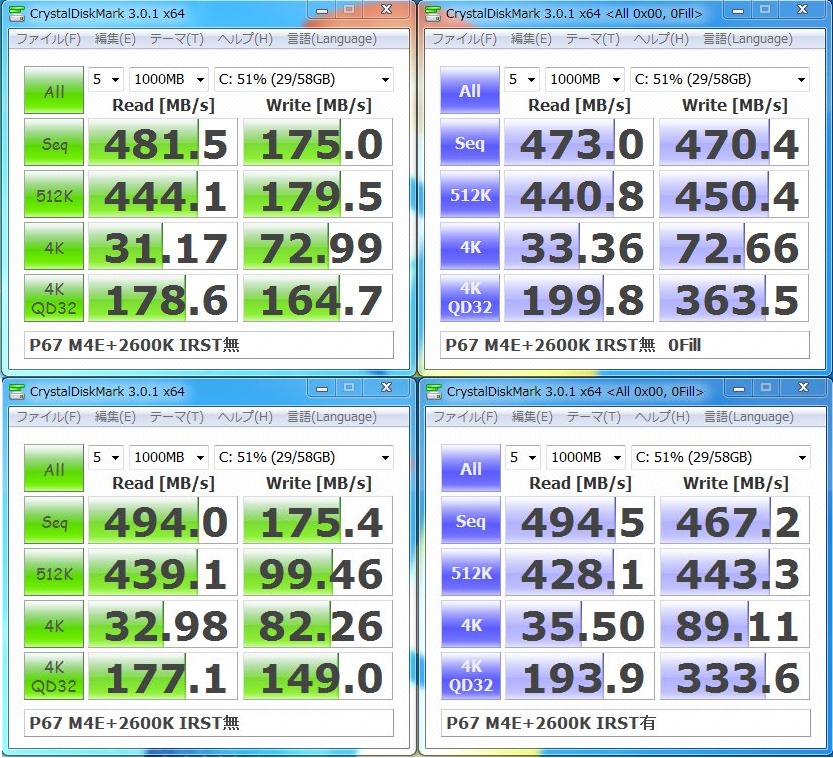The width and height of the screenshot is (833, 758).
Task: Select 4K QD32 write value 333.6
Action: click(735, 676)
